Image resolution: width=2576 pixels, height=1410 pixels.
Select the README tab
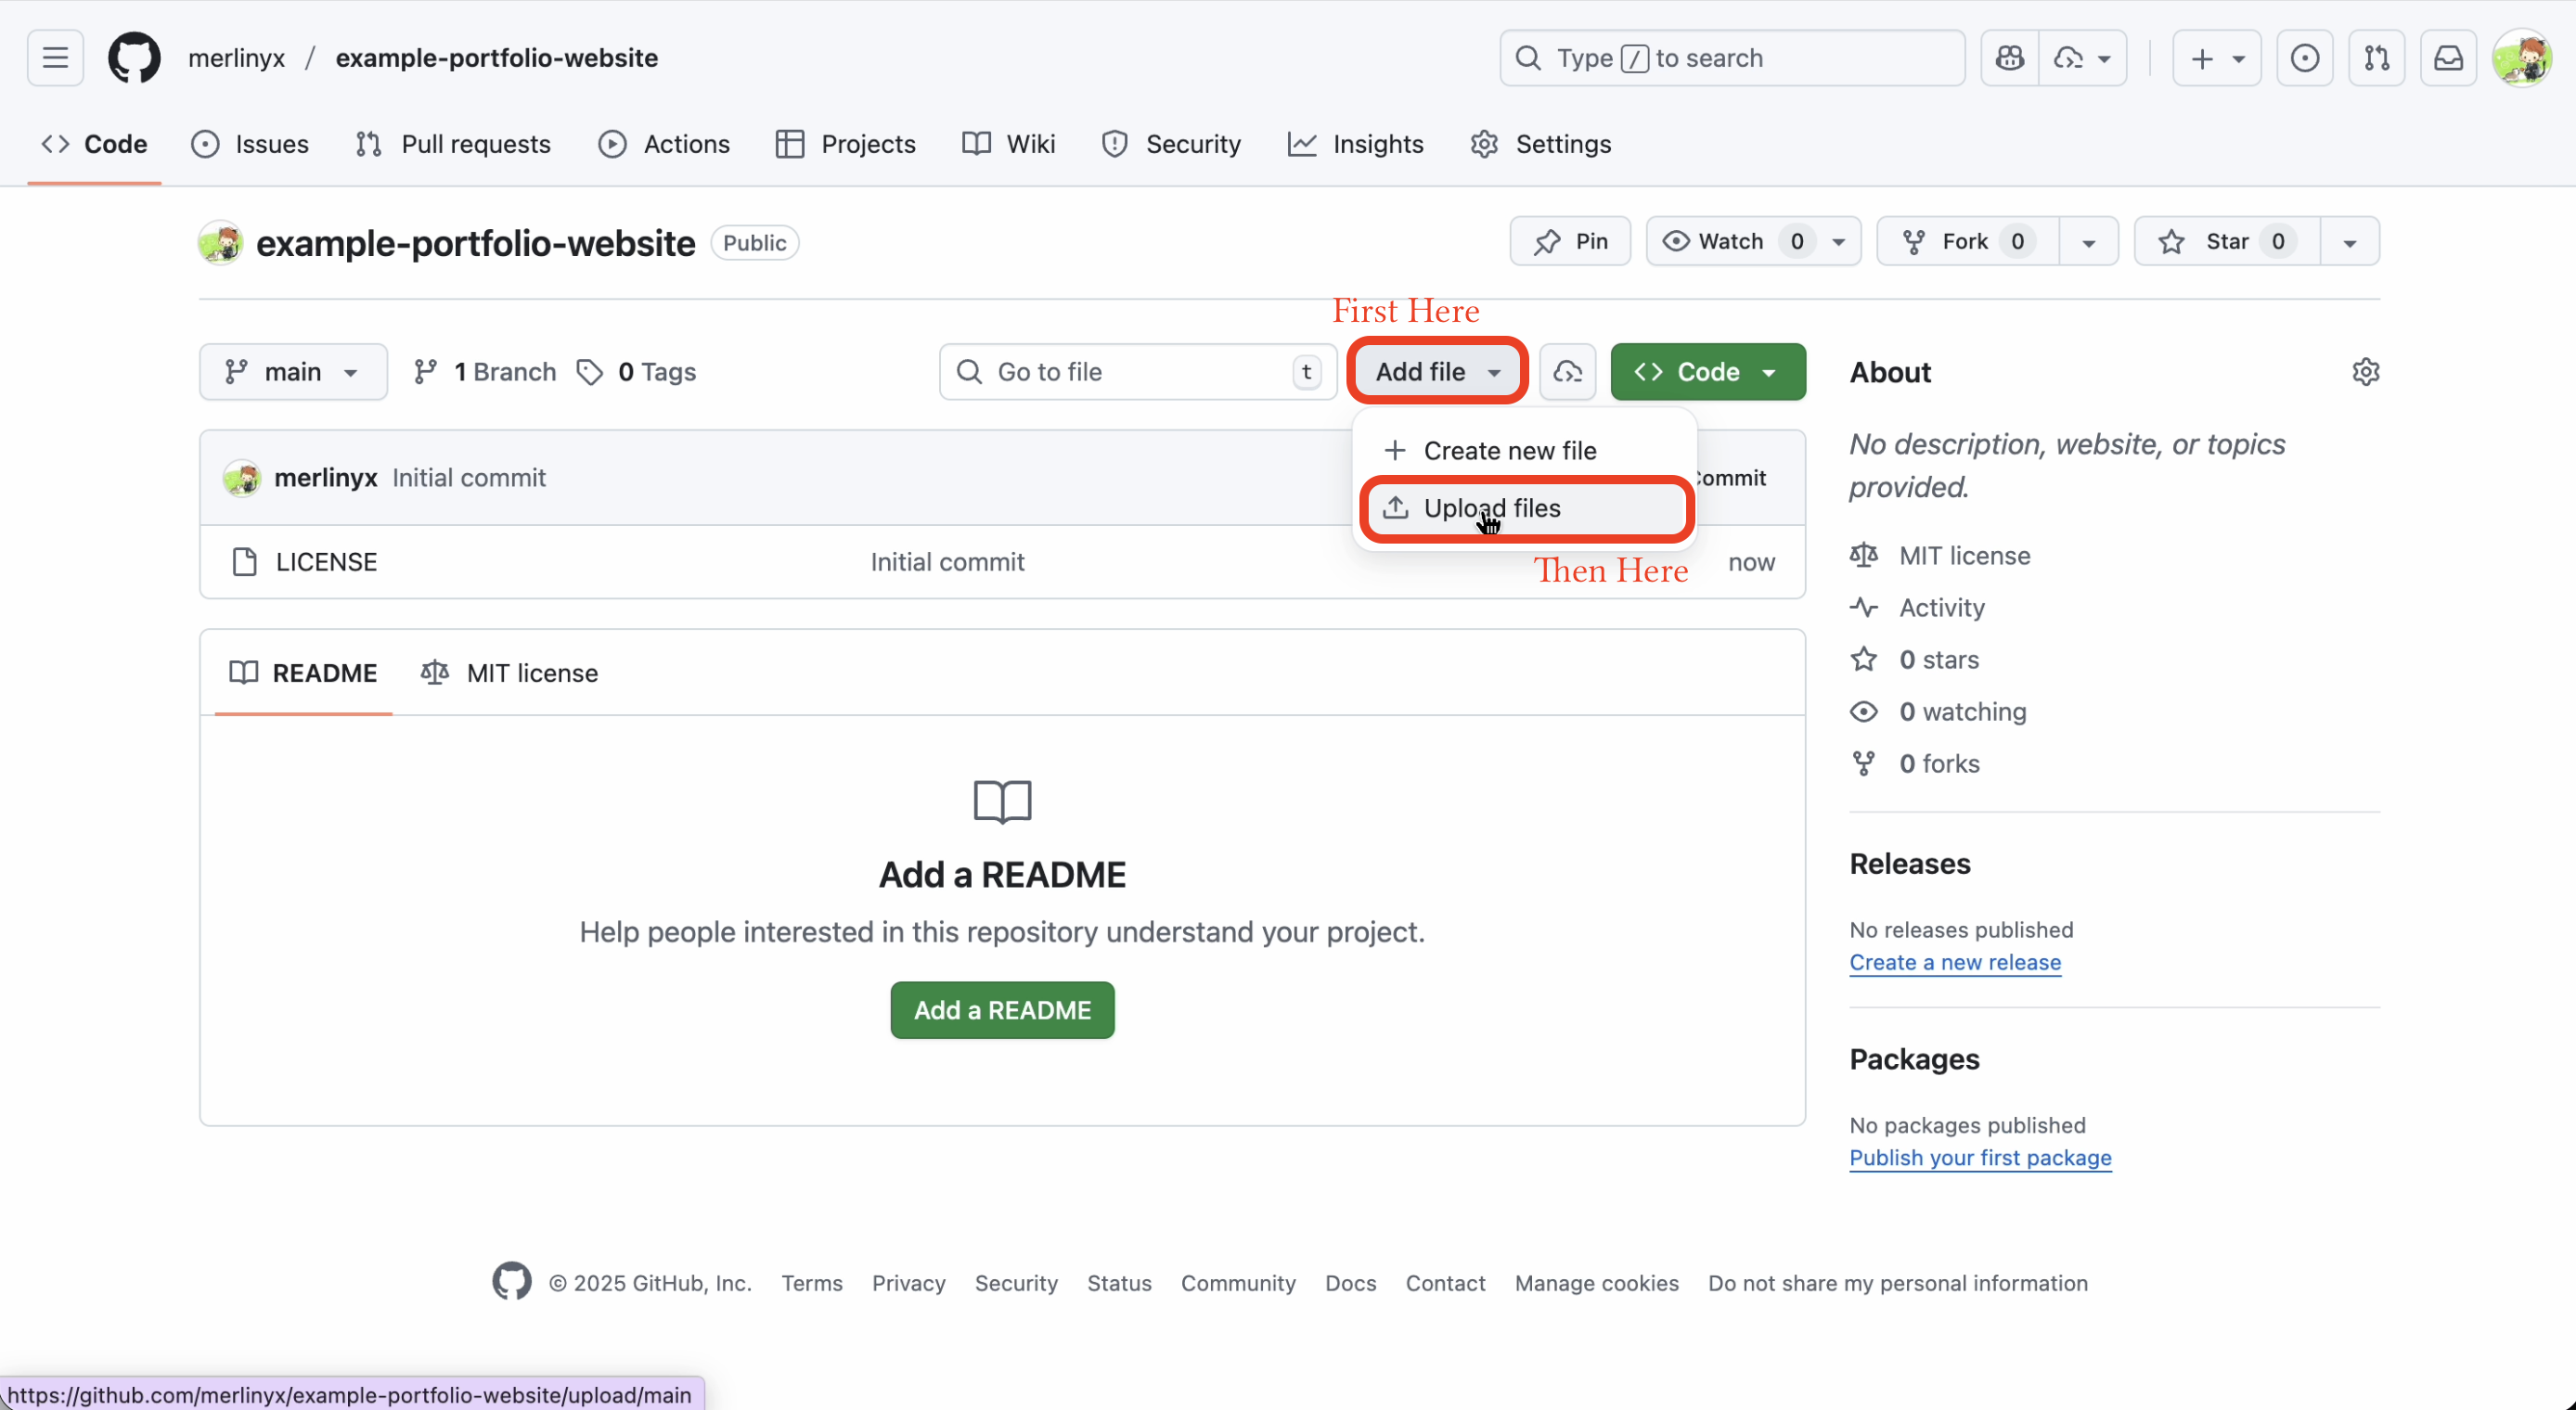(x=303, y=673)
